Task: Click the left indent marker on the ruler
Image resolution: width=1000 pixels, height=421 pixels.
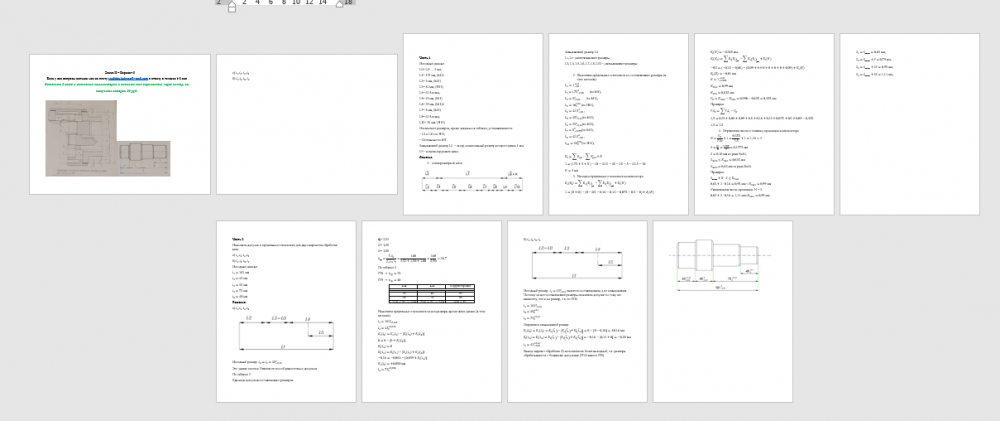Action: 231,7
